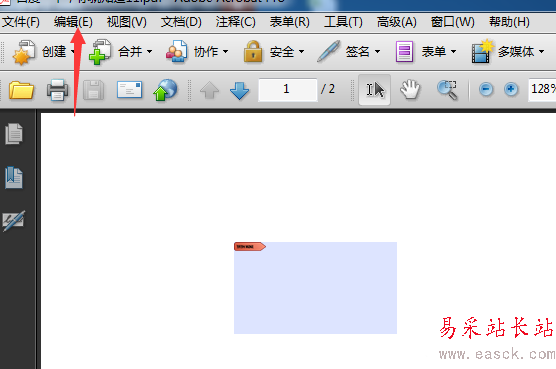Open the 帮助(H) menu

click(509, 22)
